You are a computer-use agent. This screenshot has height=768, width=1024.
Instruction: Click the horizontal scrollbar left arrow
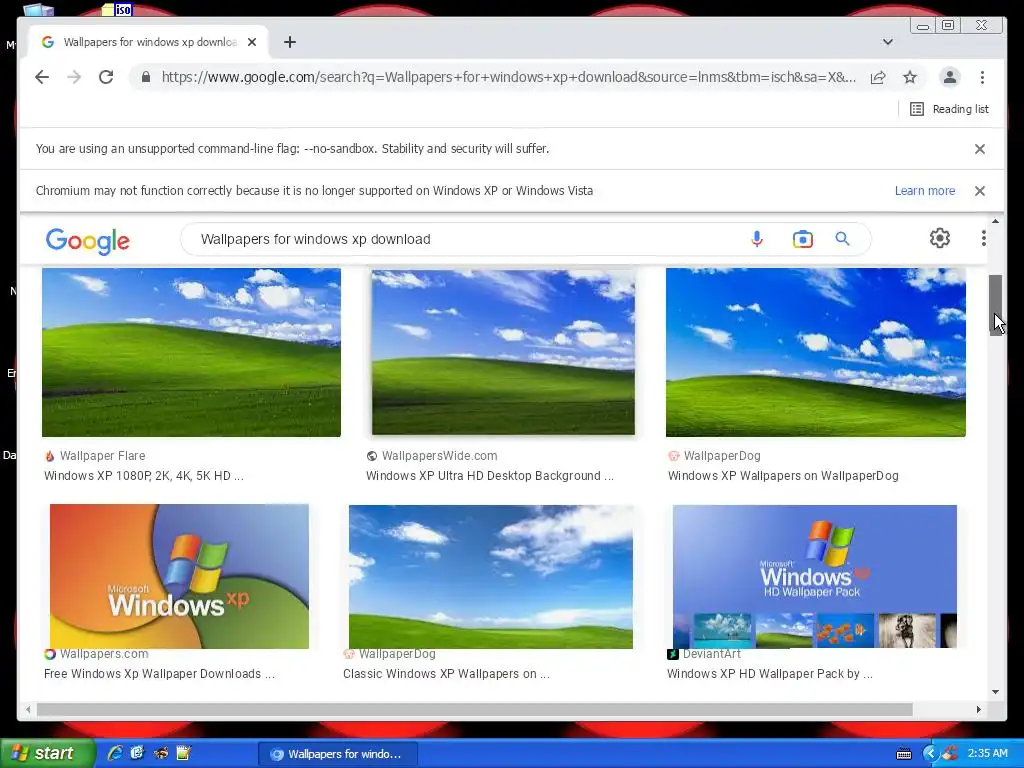27,709
